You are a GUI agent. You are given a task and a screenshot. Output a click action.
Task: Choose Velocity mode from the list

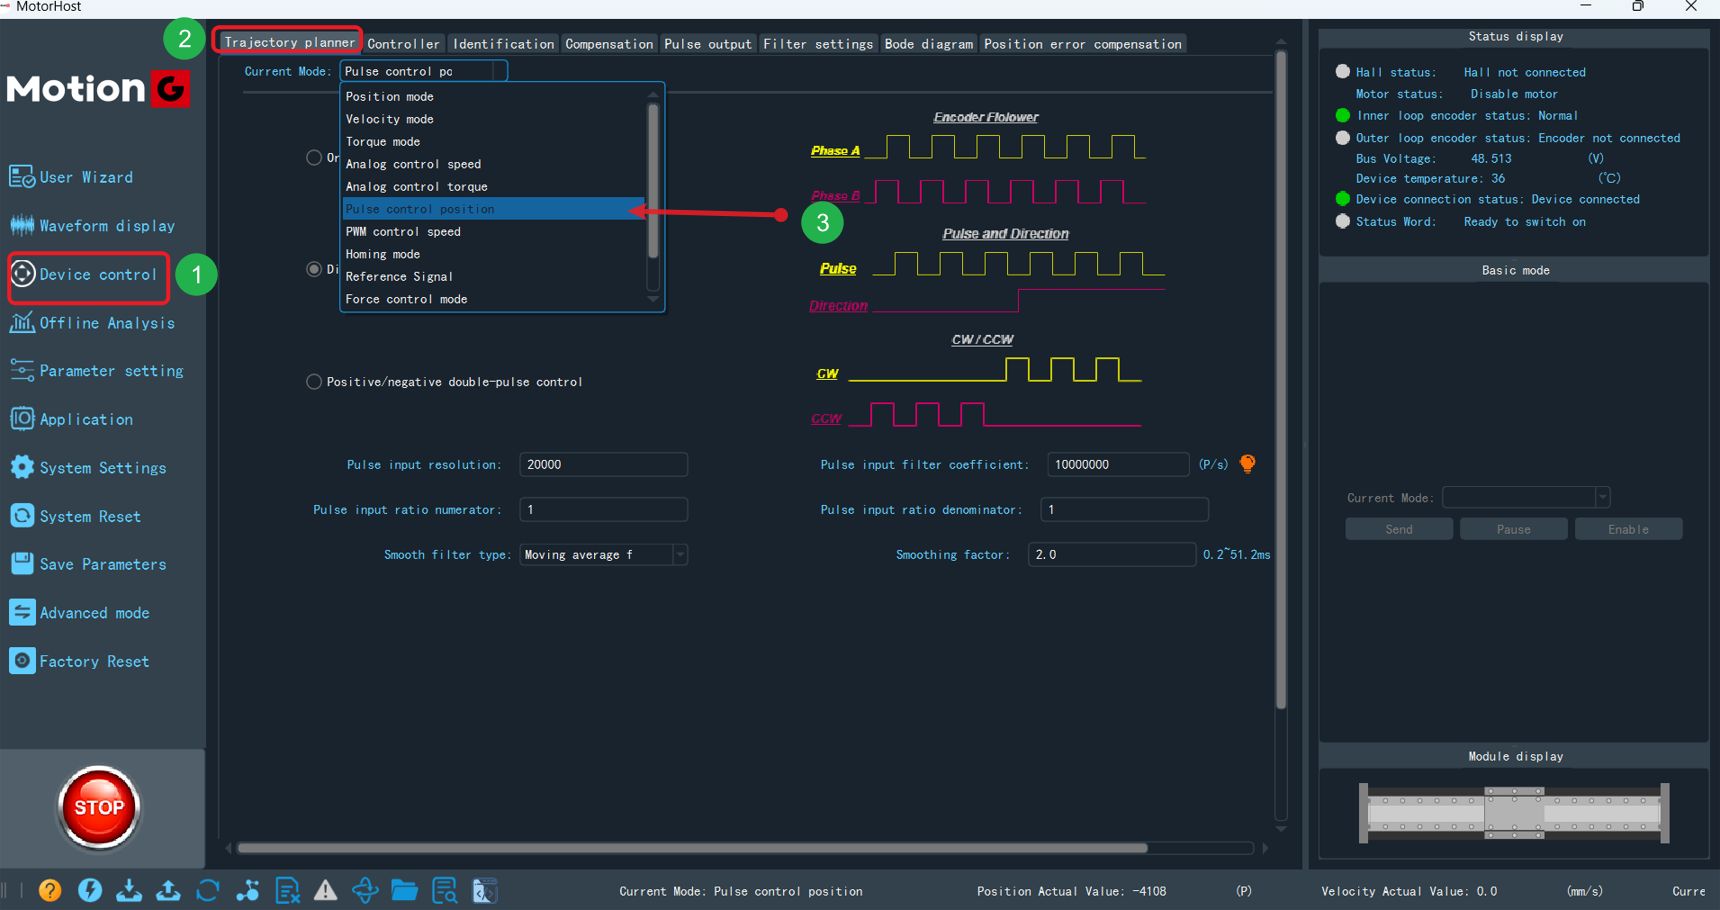(494, 119)
